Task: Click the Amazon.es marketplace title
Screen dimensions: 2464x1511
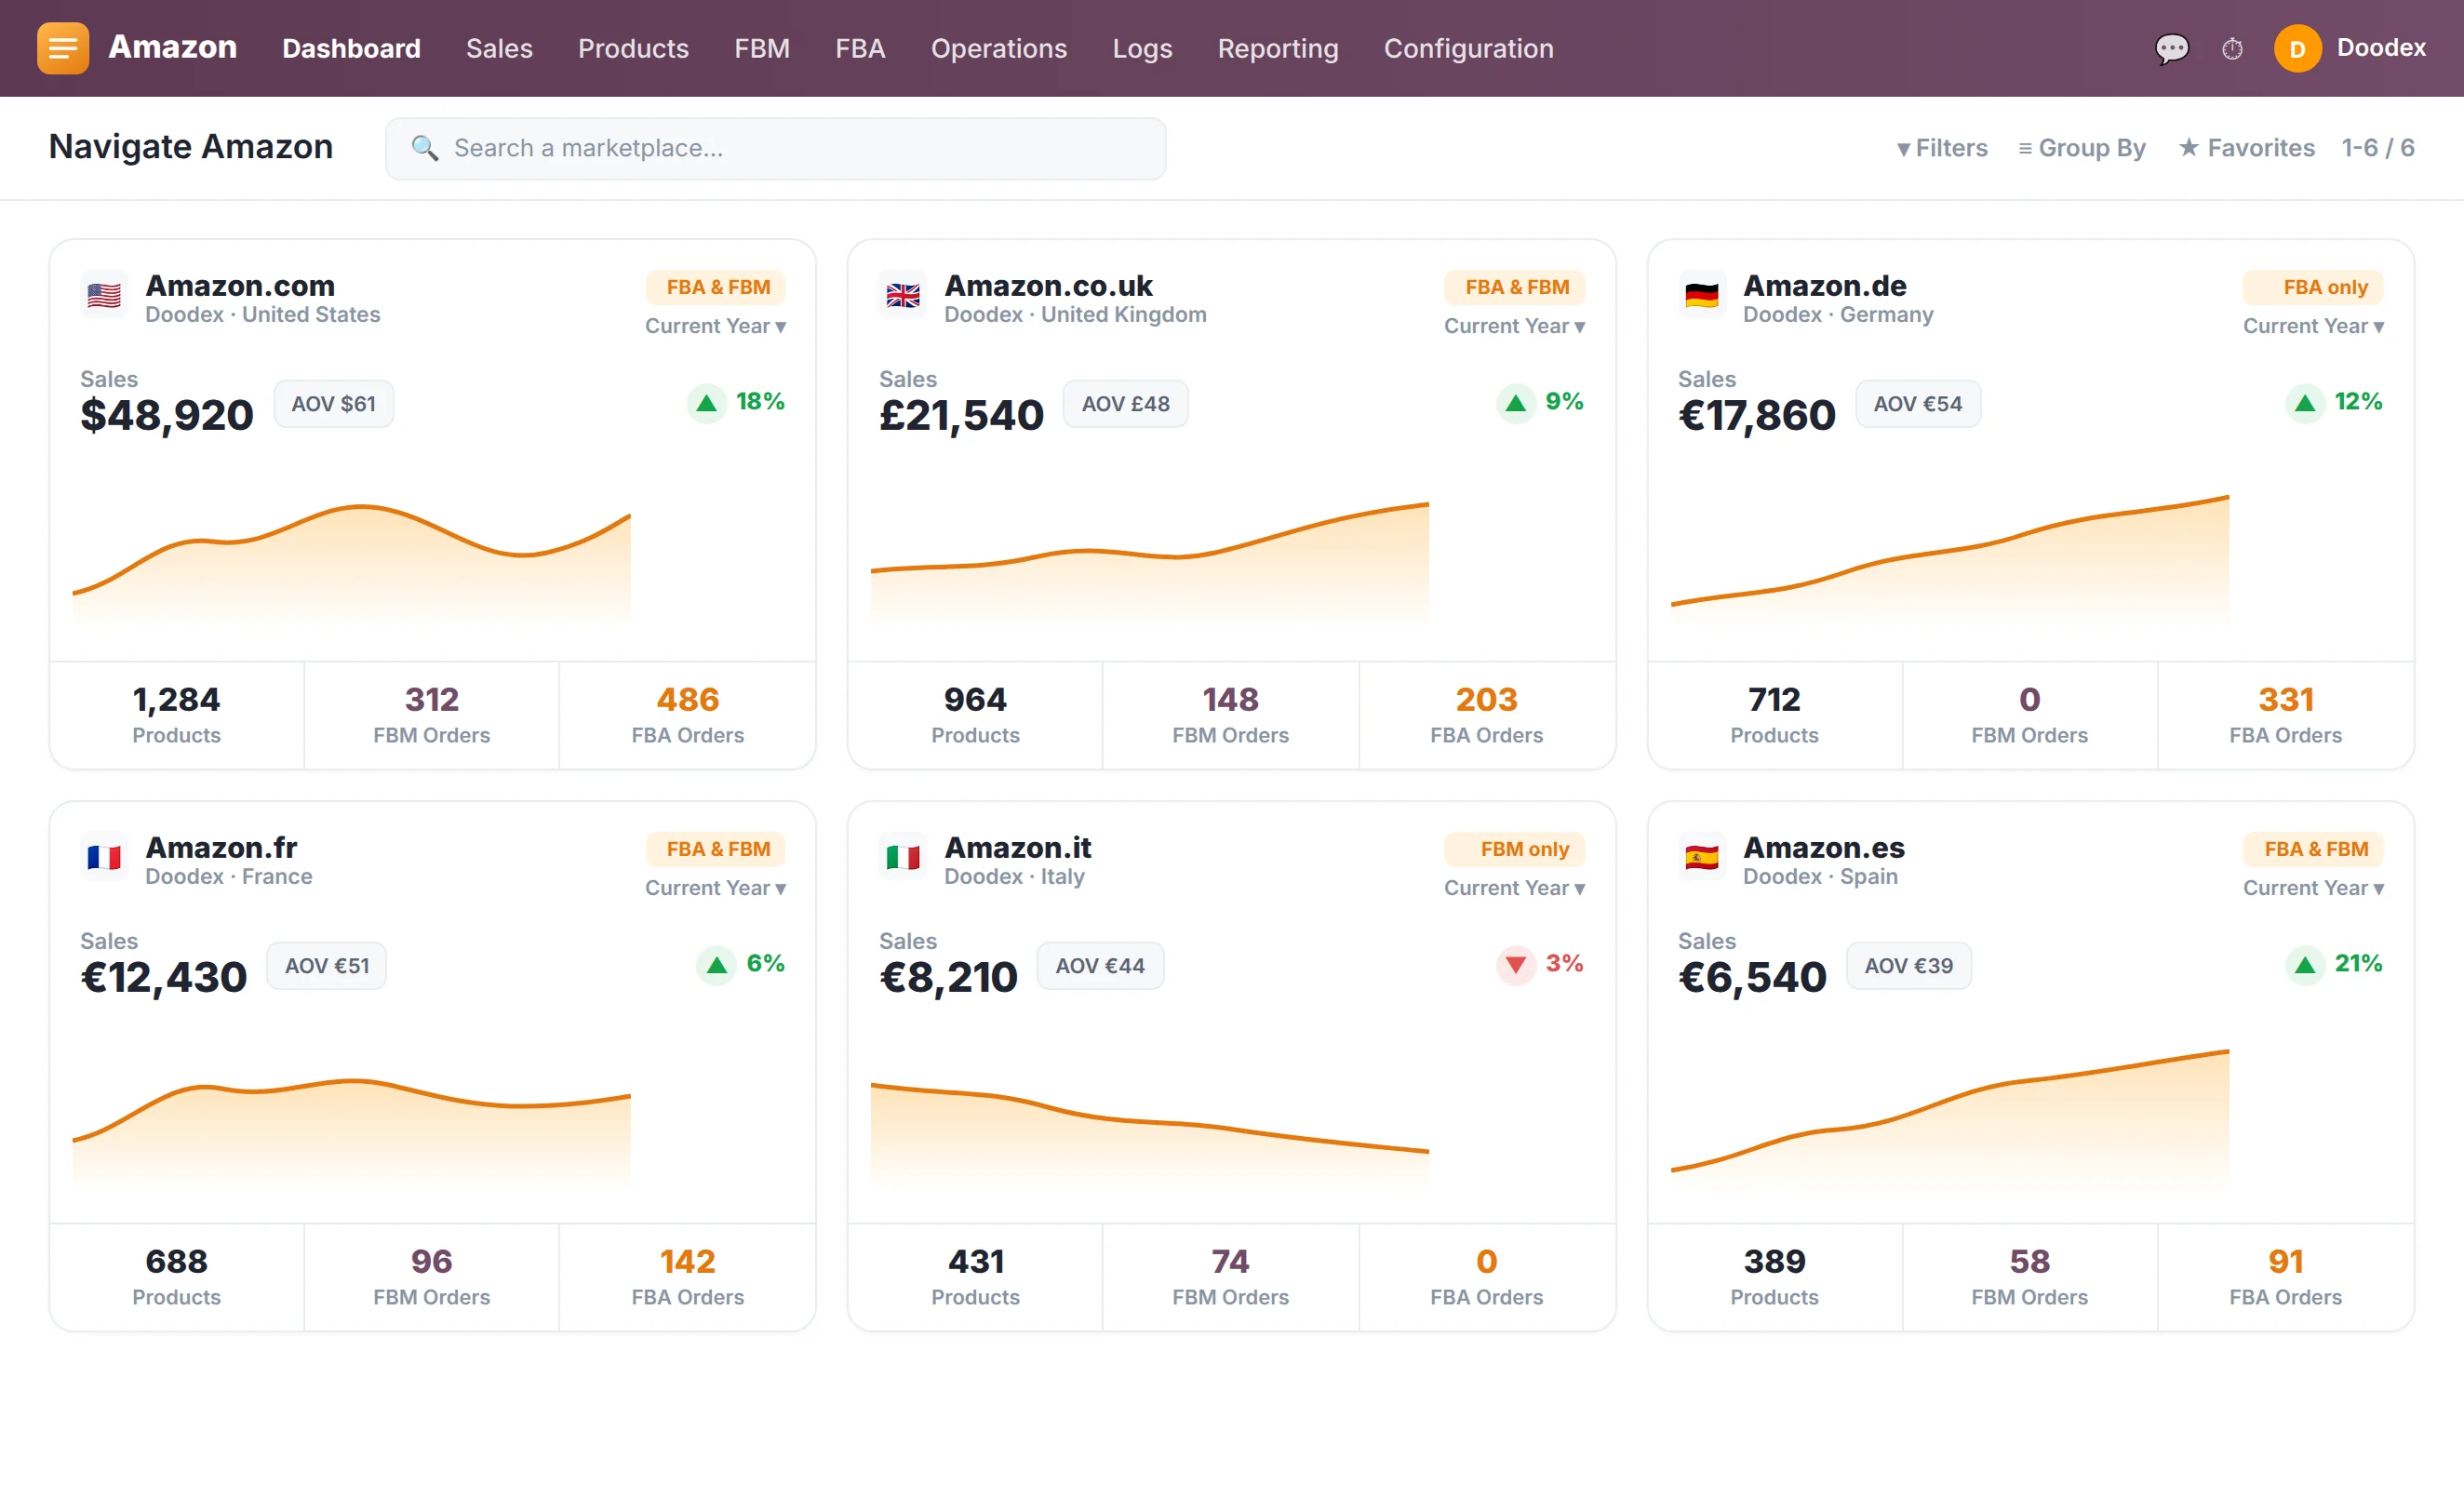Action: point(1824,847)
